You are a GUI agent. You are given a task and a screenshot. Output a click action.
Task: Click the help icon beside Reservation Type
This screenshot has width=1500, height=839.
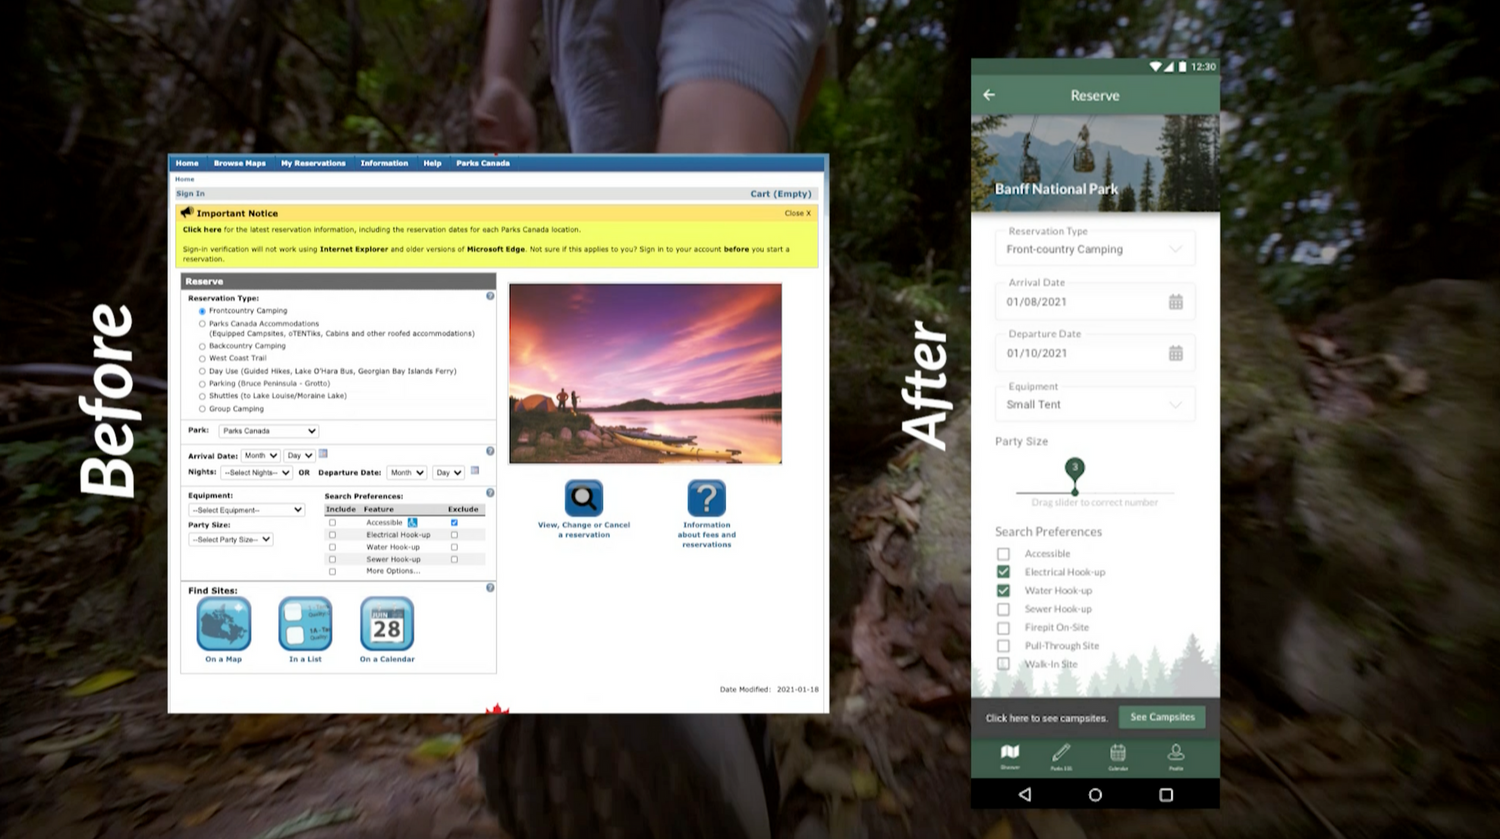490,296
